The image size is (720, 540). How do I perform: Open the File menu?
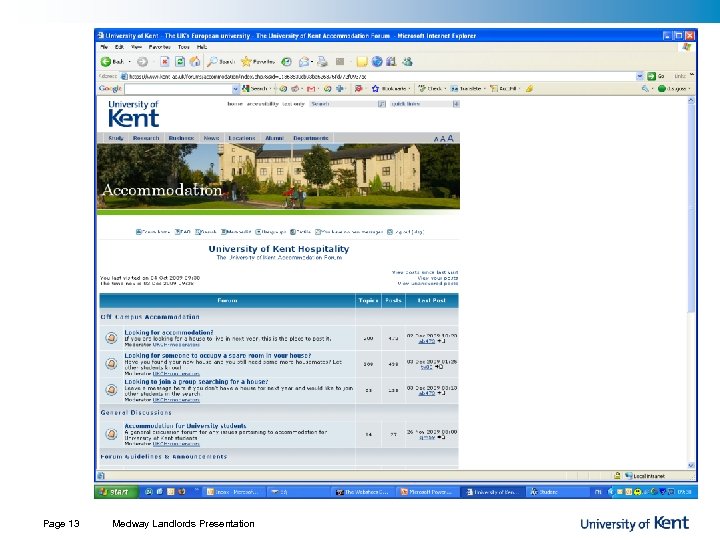pos(104,47)
